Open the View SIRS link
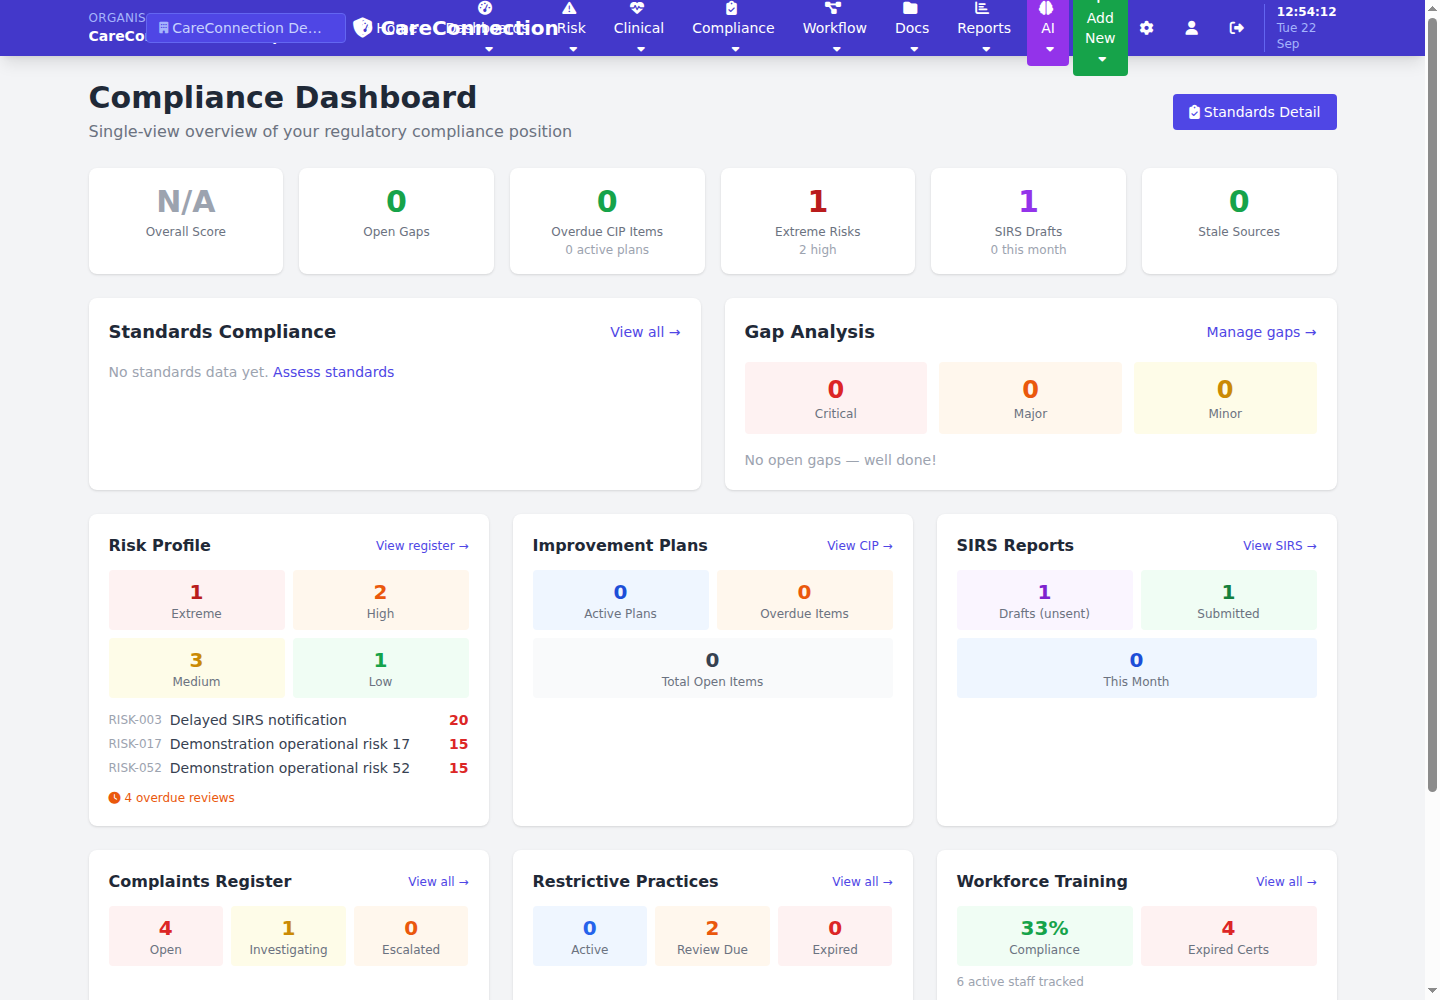The width and height of the screenshot is (1440, 1000). click(x=1280, y=546)
